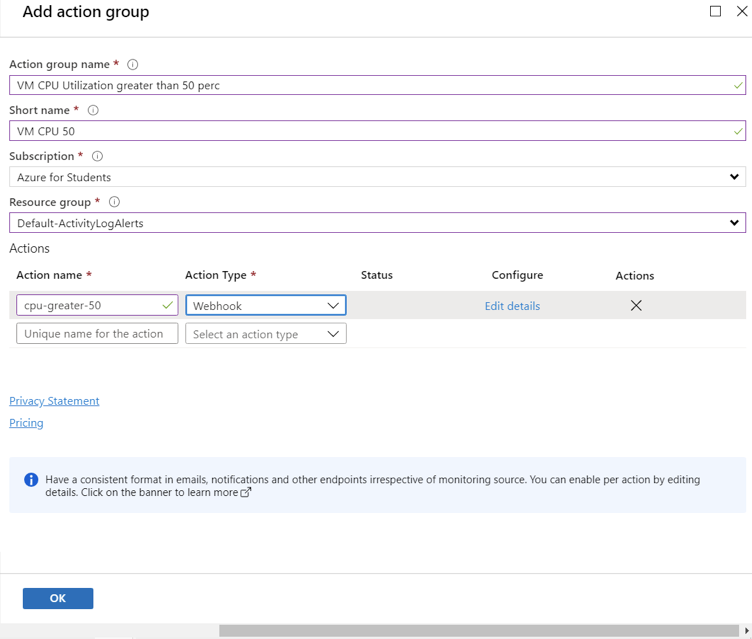Open the Pricing link
Image resolution: width=752 pixels, height=639 pixels.
pyautogui.click(x=26, y=423)
